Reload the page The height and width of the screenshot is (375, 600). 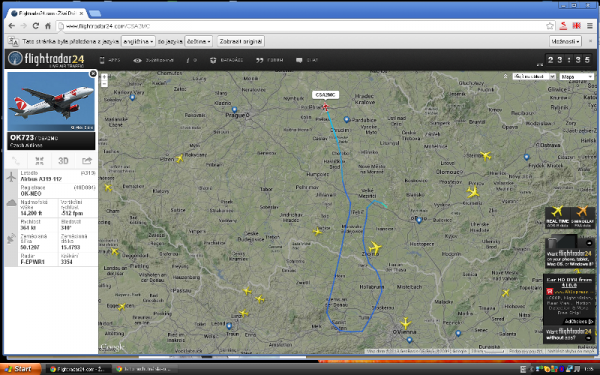tap(36, 26)
